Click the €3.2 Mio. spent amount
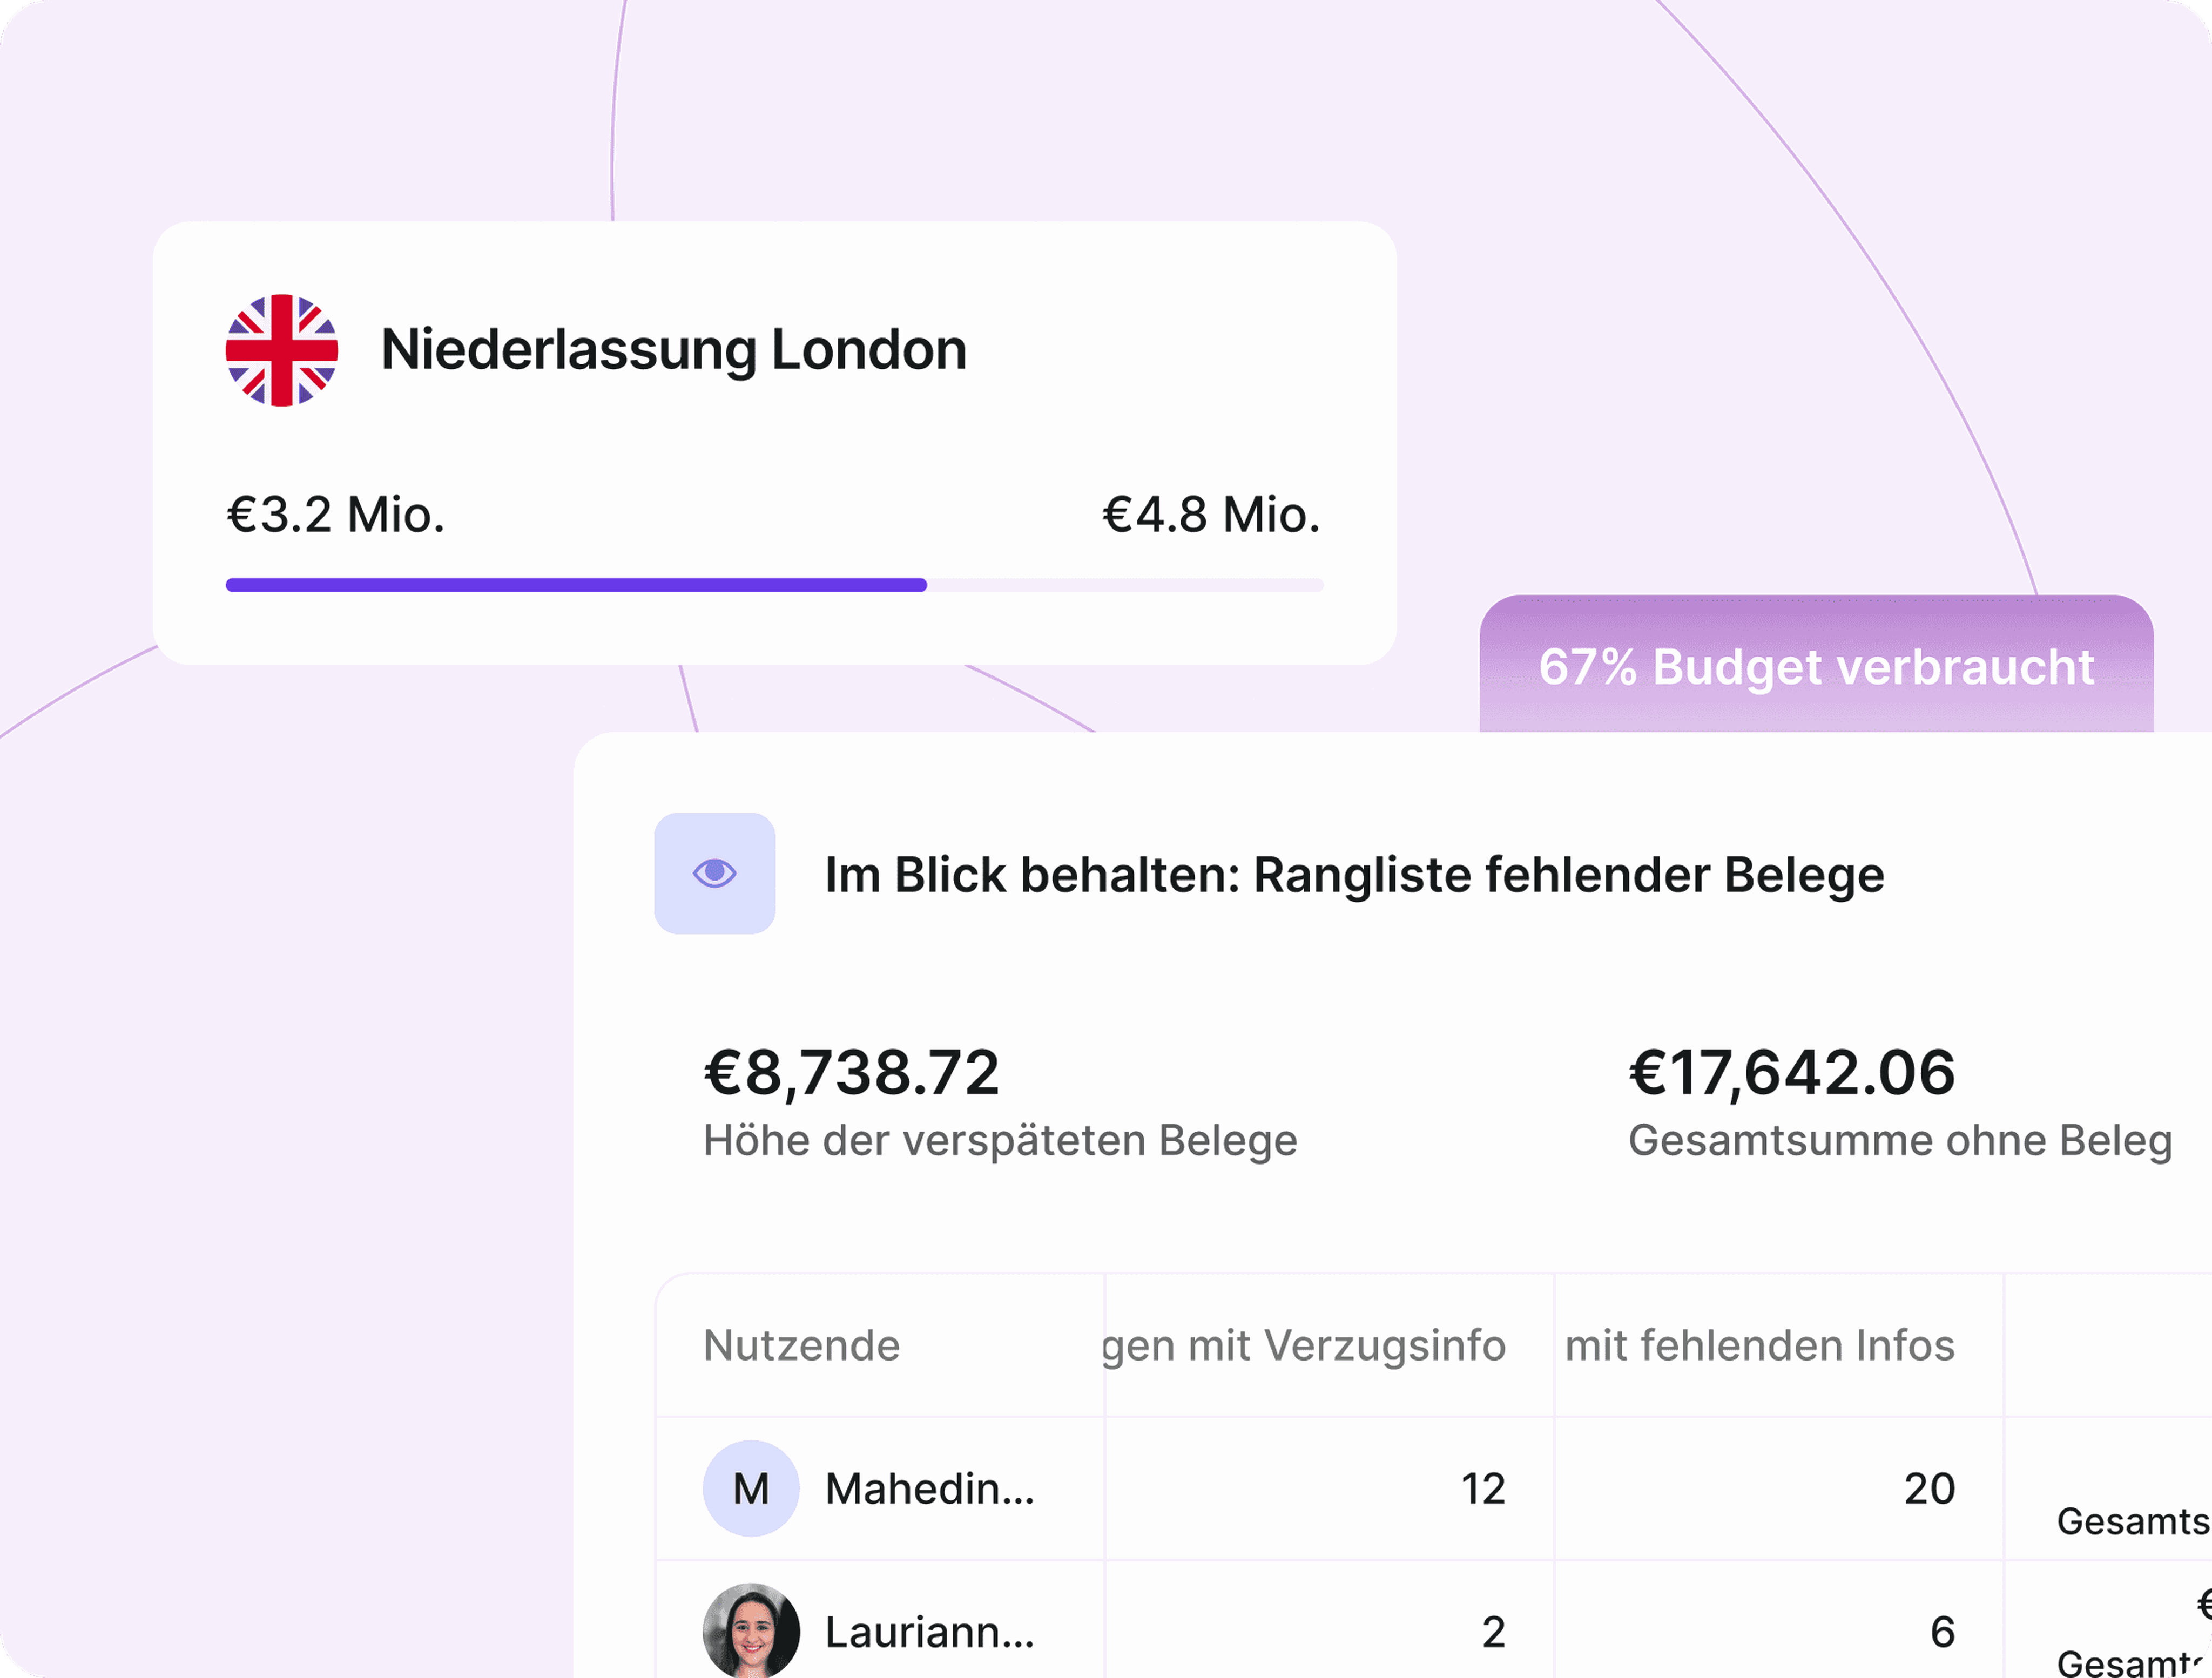The width and height of the screenshot is (2212, 1678). coord(336,514)
